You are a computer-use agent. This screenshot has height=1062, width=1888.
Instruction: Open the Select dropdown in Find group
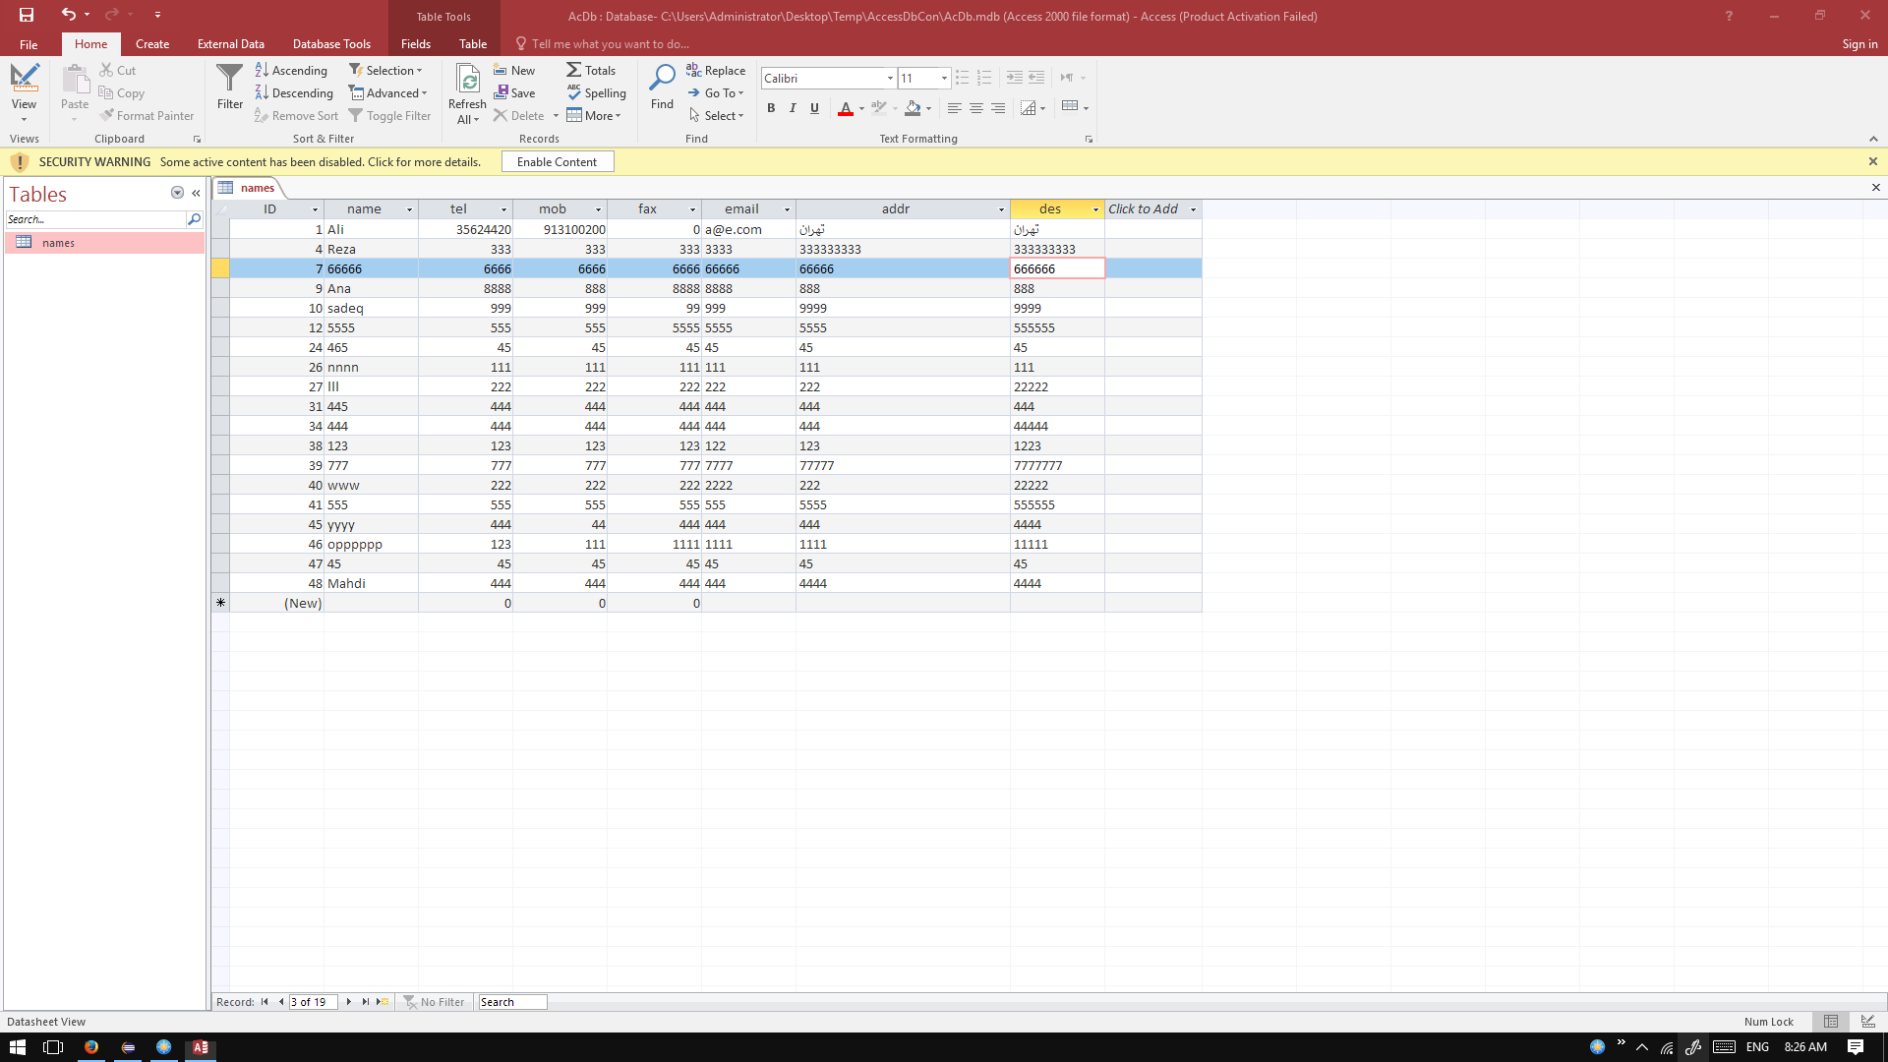coord(716,116)
